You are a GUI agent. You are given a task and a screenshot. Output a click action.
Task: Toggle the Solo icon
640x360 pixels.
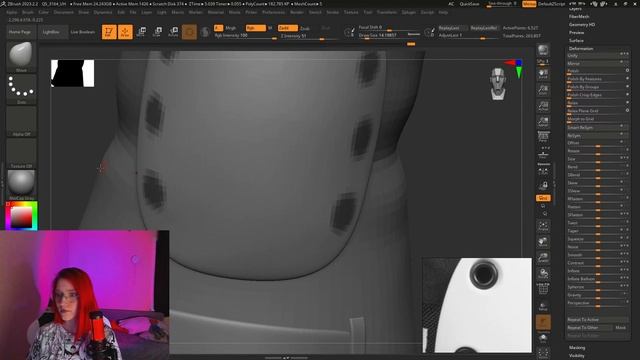tap(543, 338)
